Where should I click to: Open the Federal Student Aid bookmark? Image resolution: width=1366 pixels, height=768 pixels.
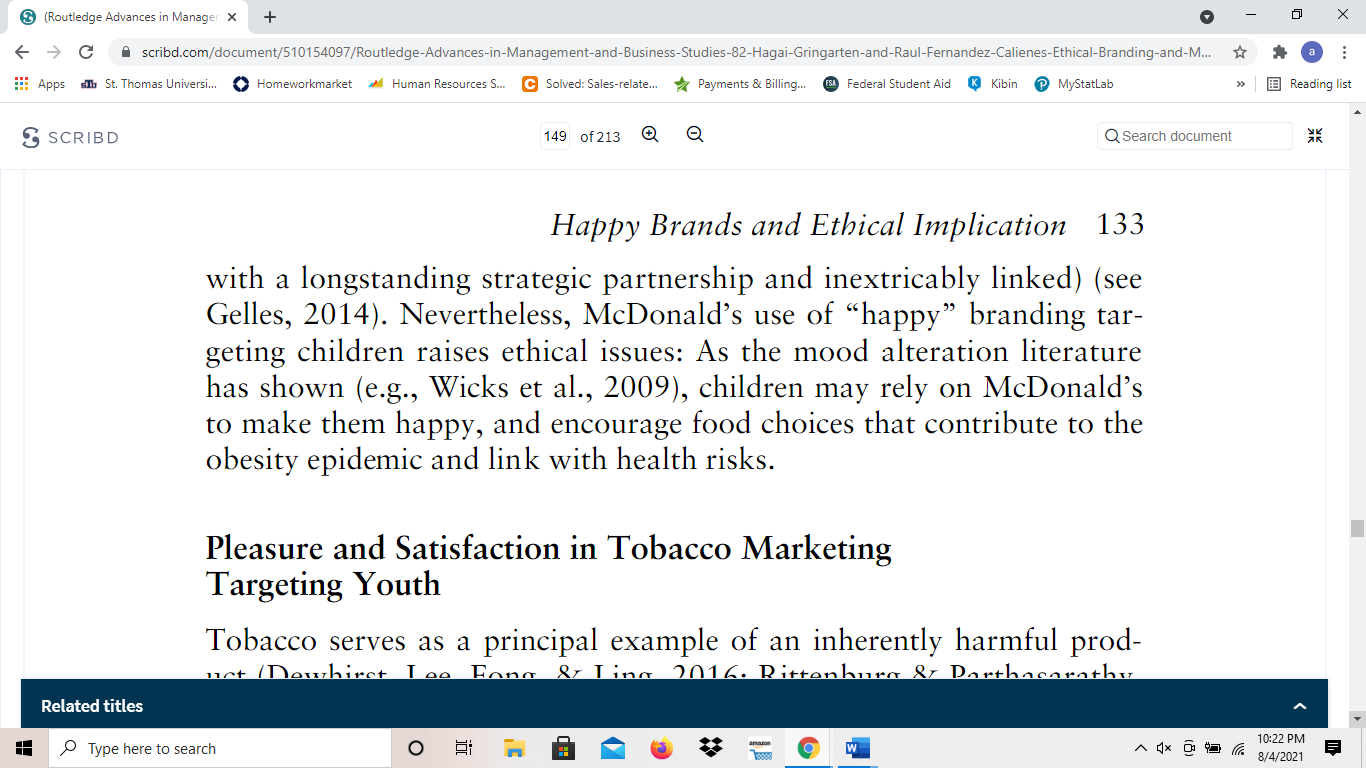coord(887,84)
